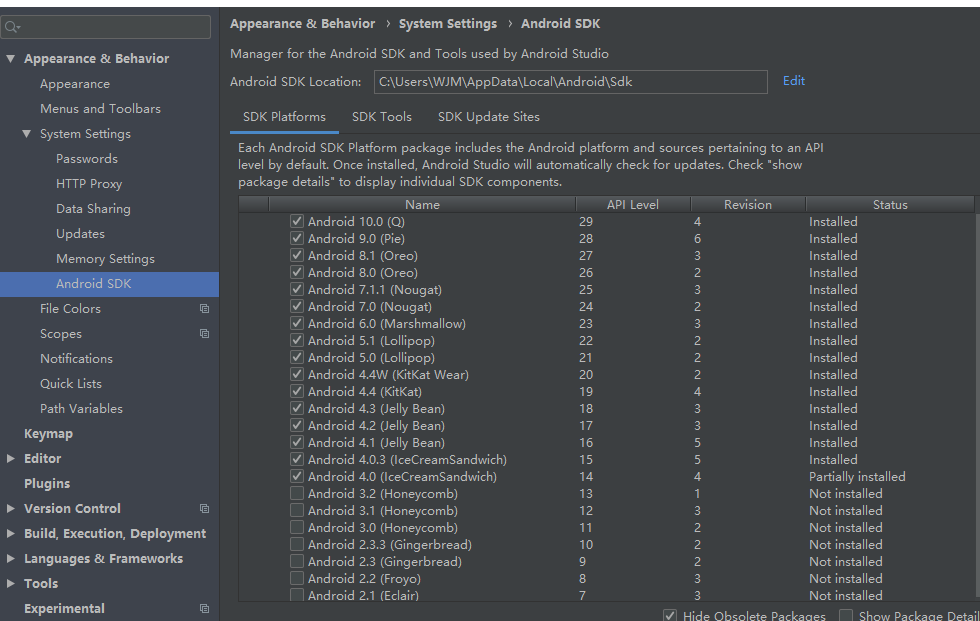Open the Keymap settings
The image size is (980, 621).
pos(48,434)
